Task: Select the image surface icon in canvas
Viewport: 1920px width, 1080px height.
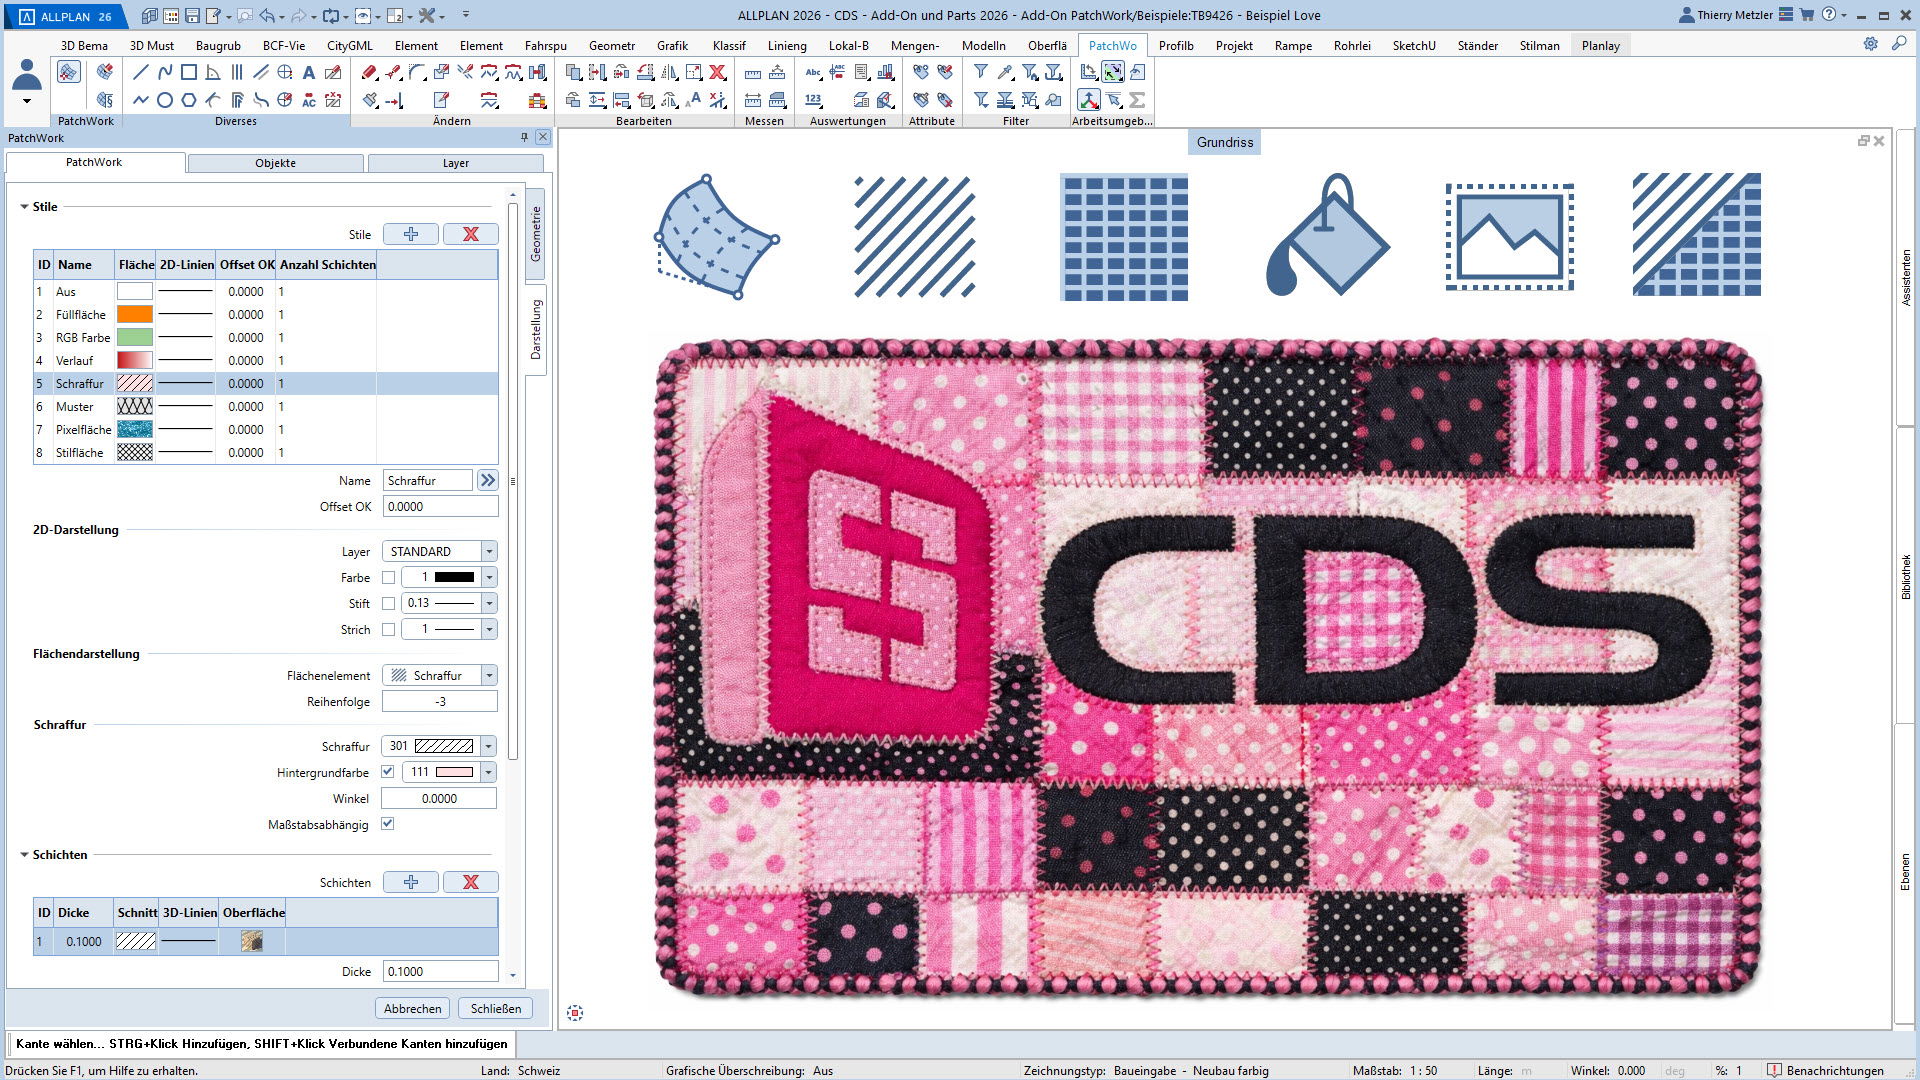Action: pos(1509,237)
